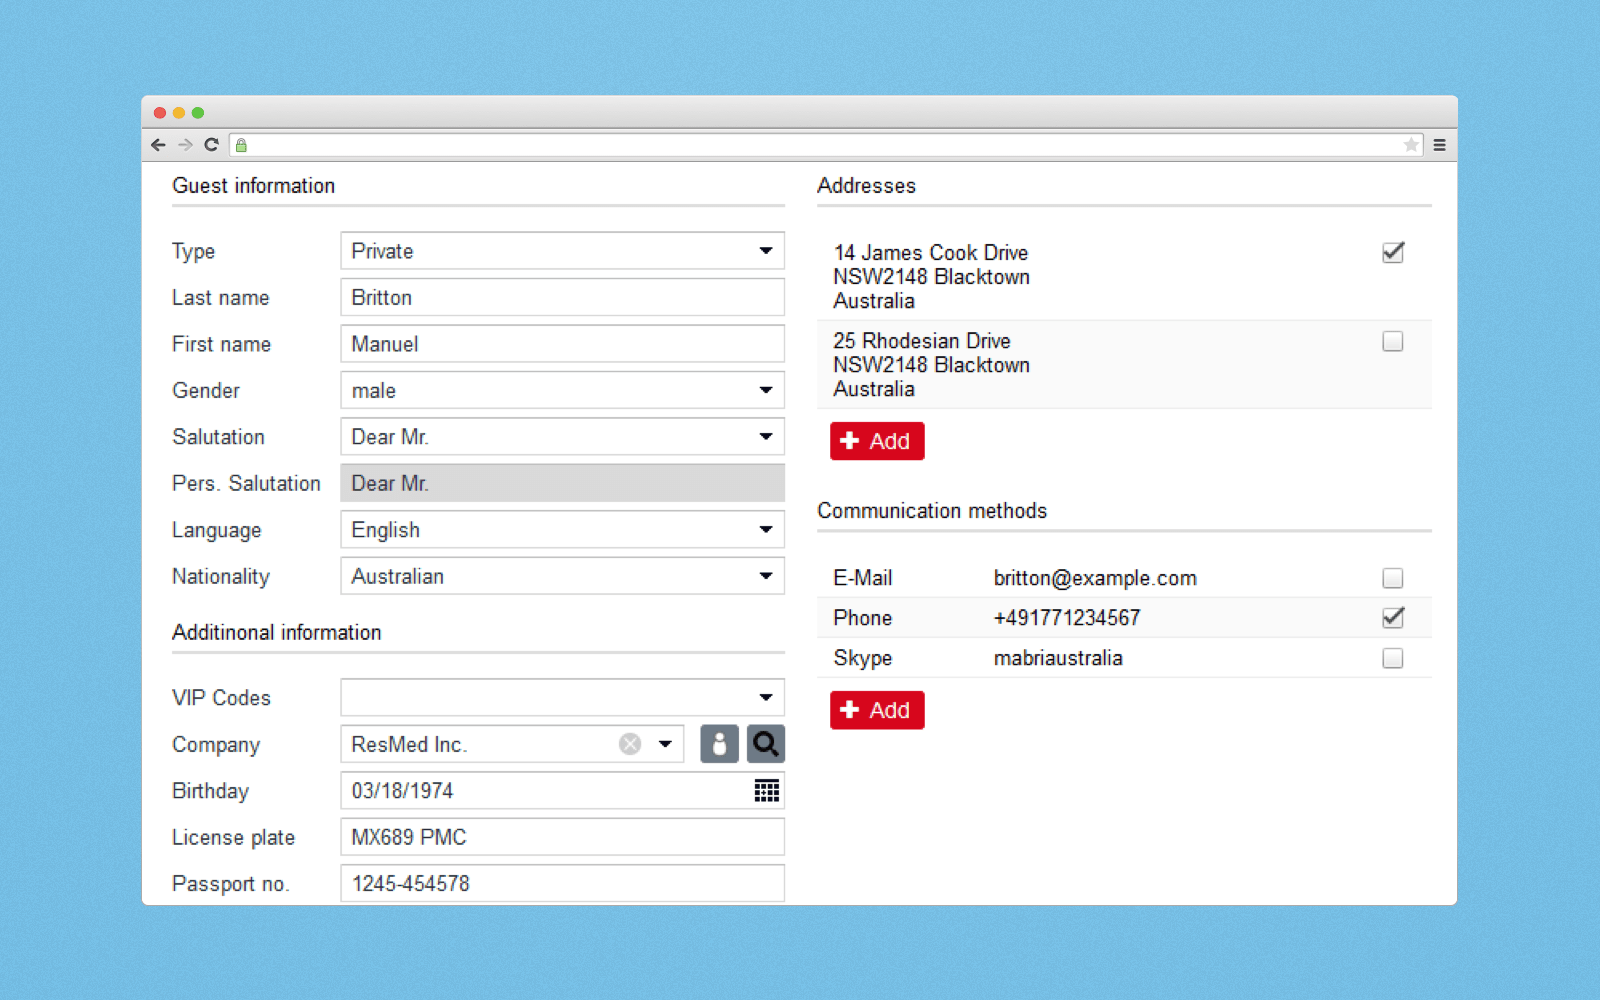Check the 25 Rhodesian Drive address
Viewport: 1600px width, 1000px height.
tap(1393, 341)
